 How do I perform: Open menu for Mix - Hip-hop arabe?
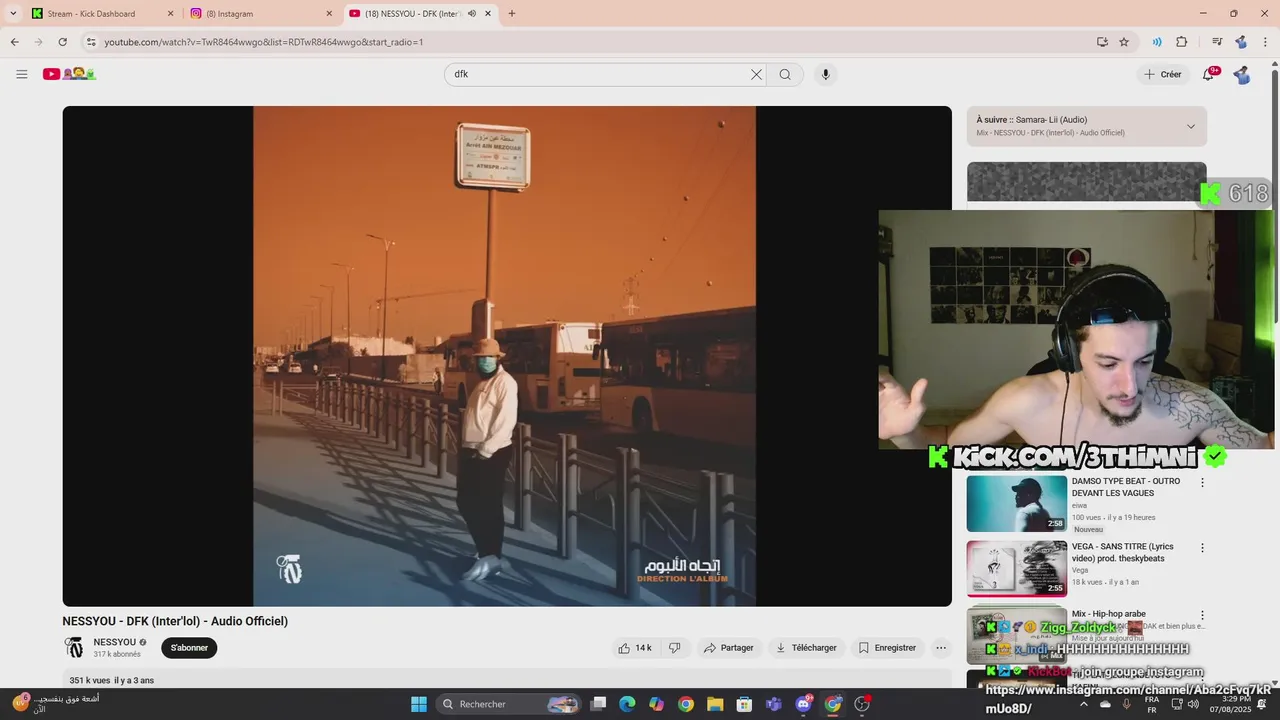coord(1202,615)
